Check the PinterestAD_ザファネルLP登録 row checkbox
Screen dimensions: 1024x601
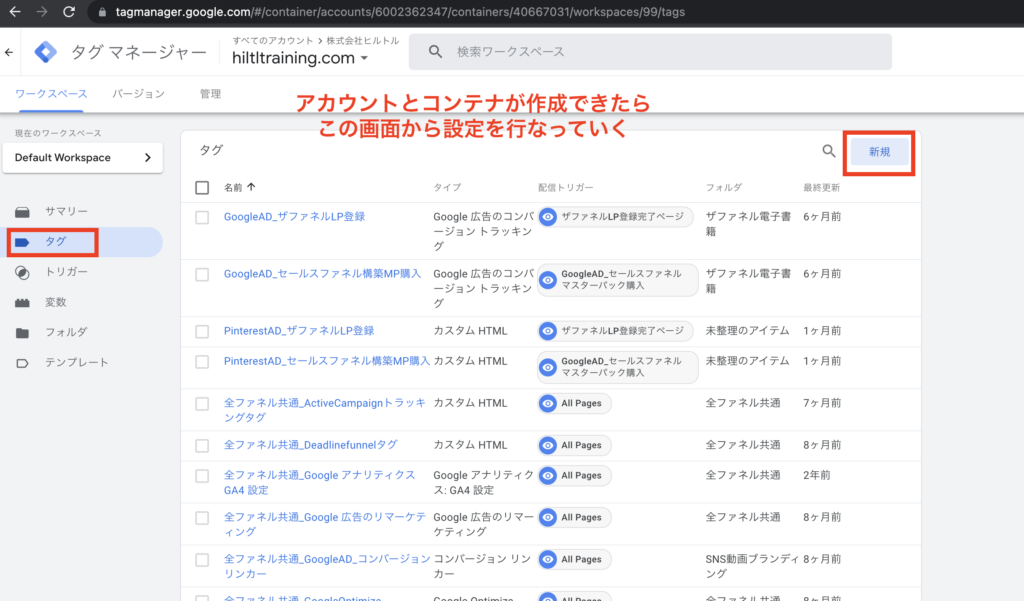point(202,332)
